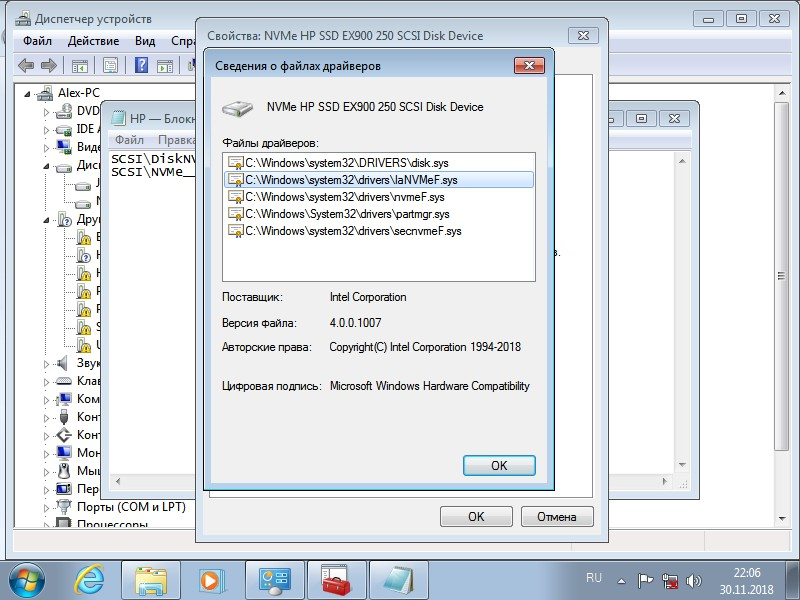Screen dimensions: 800x600
Task: Open the volume speaker tray icon
Action: click(694, 581)
